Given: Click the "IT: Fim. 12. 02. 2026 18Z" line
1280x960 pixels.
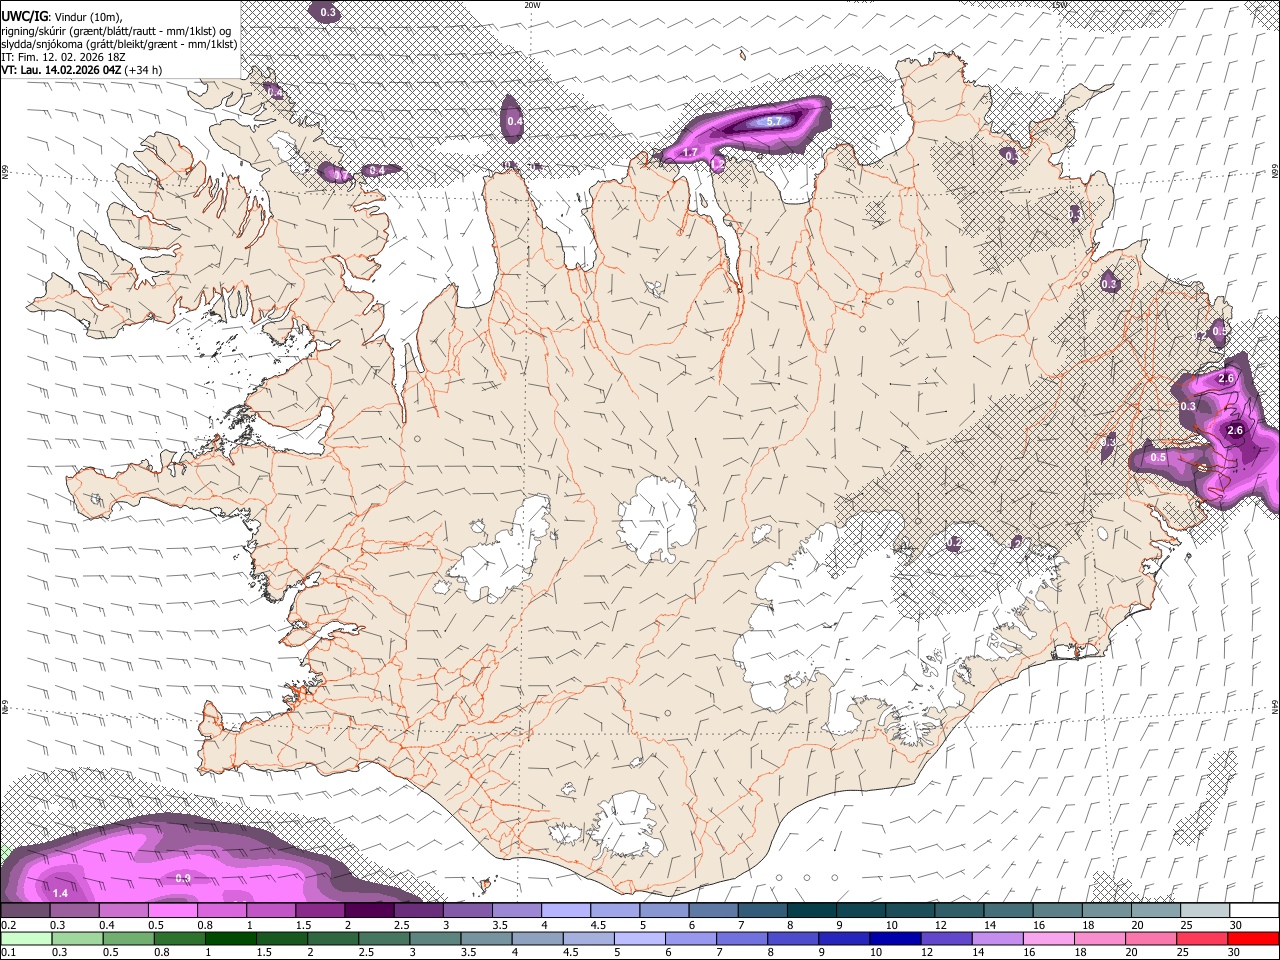Looking at the screenshot, I should pyautogui.click(x=63, y=57).
